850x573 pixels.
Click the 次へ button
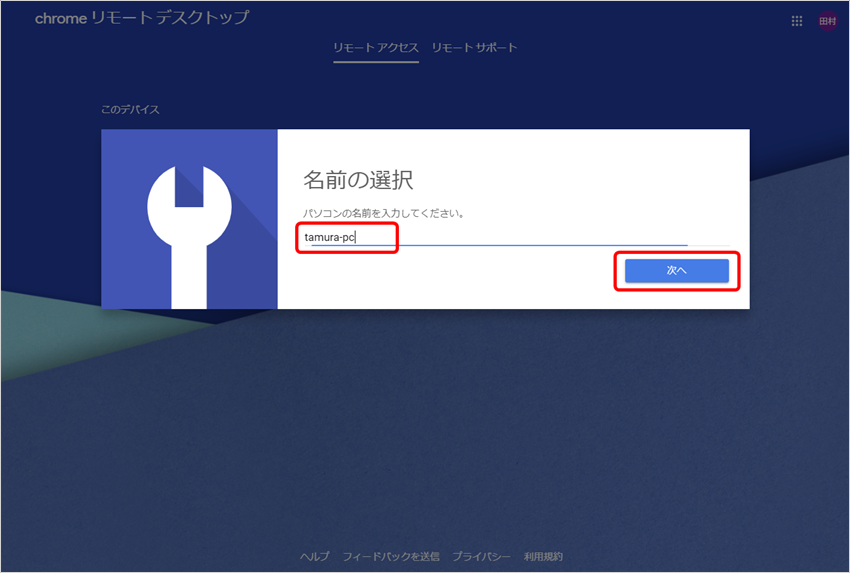coord(677,271)
